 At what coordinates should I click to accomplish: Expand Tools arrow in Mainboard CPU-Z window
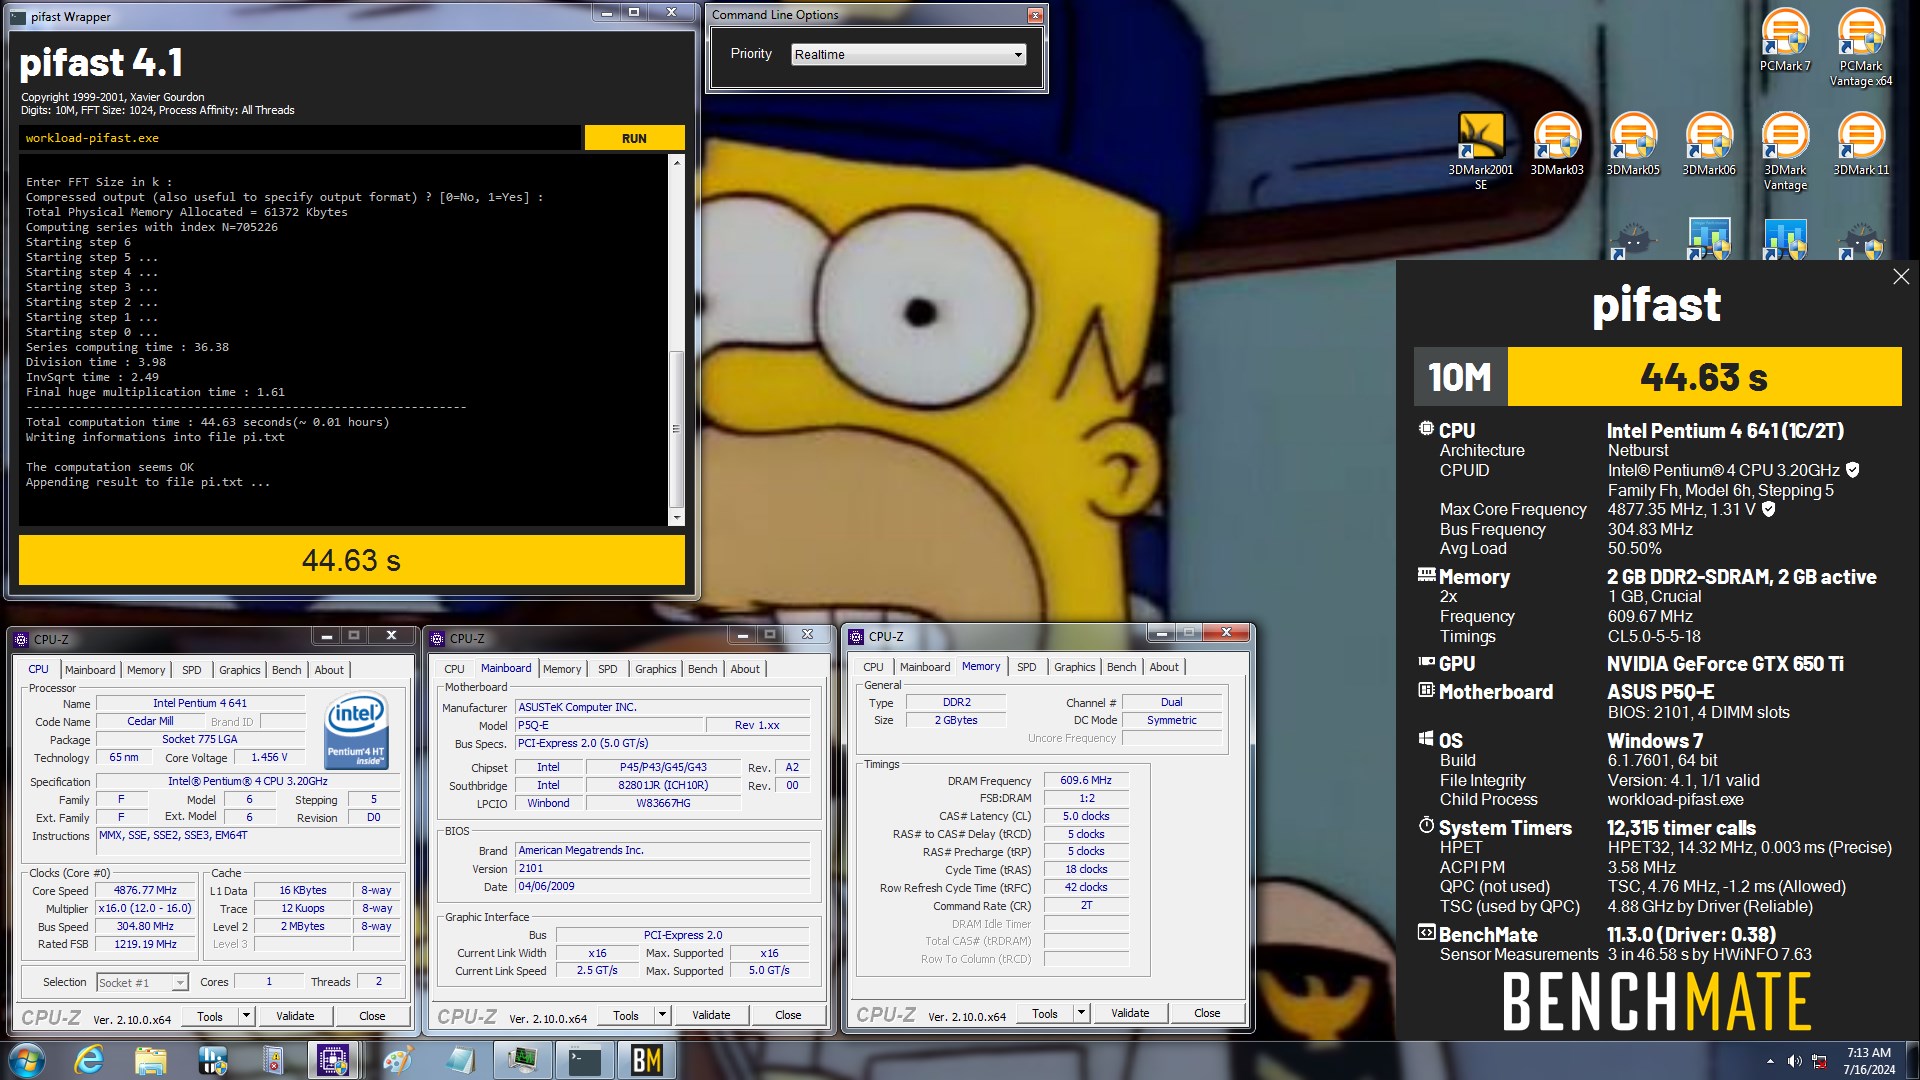click(x=662, y=1015)
